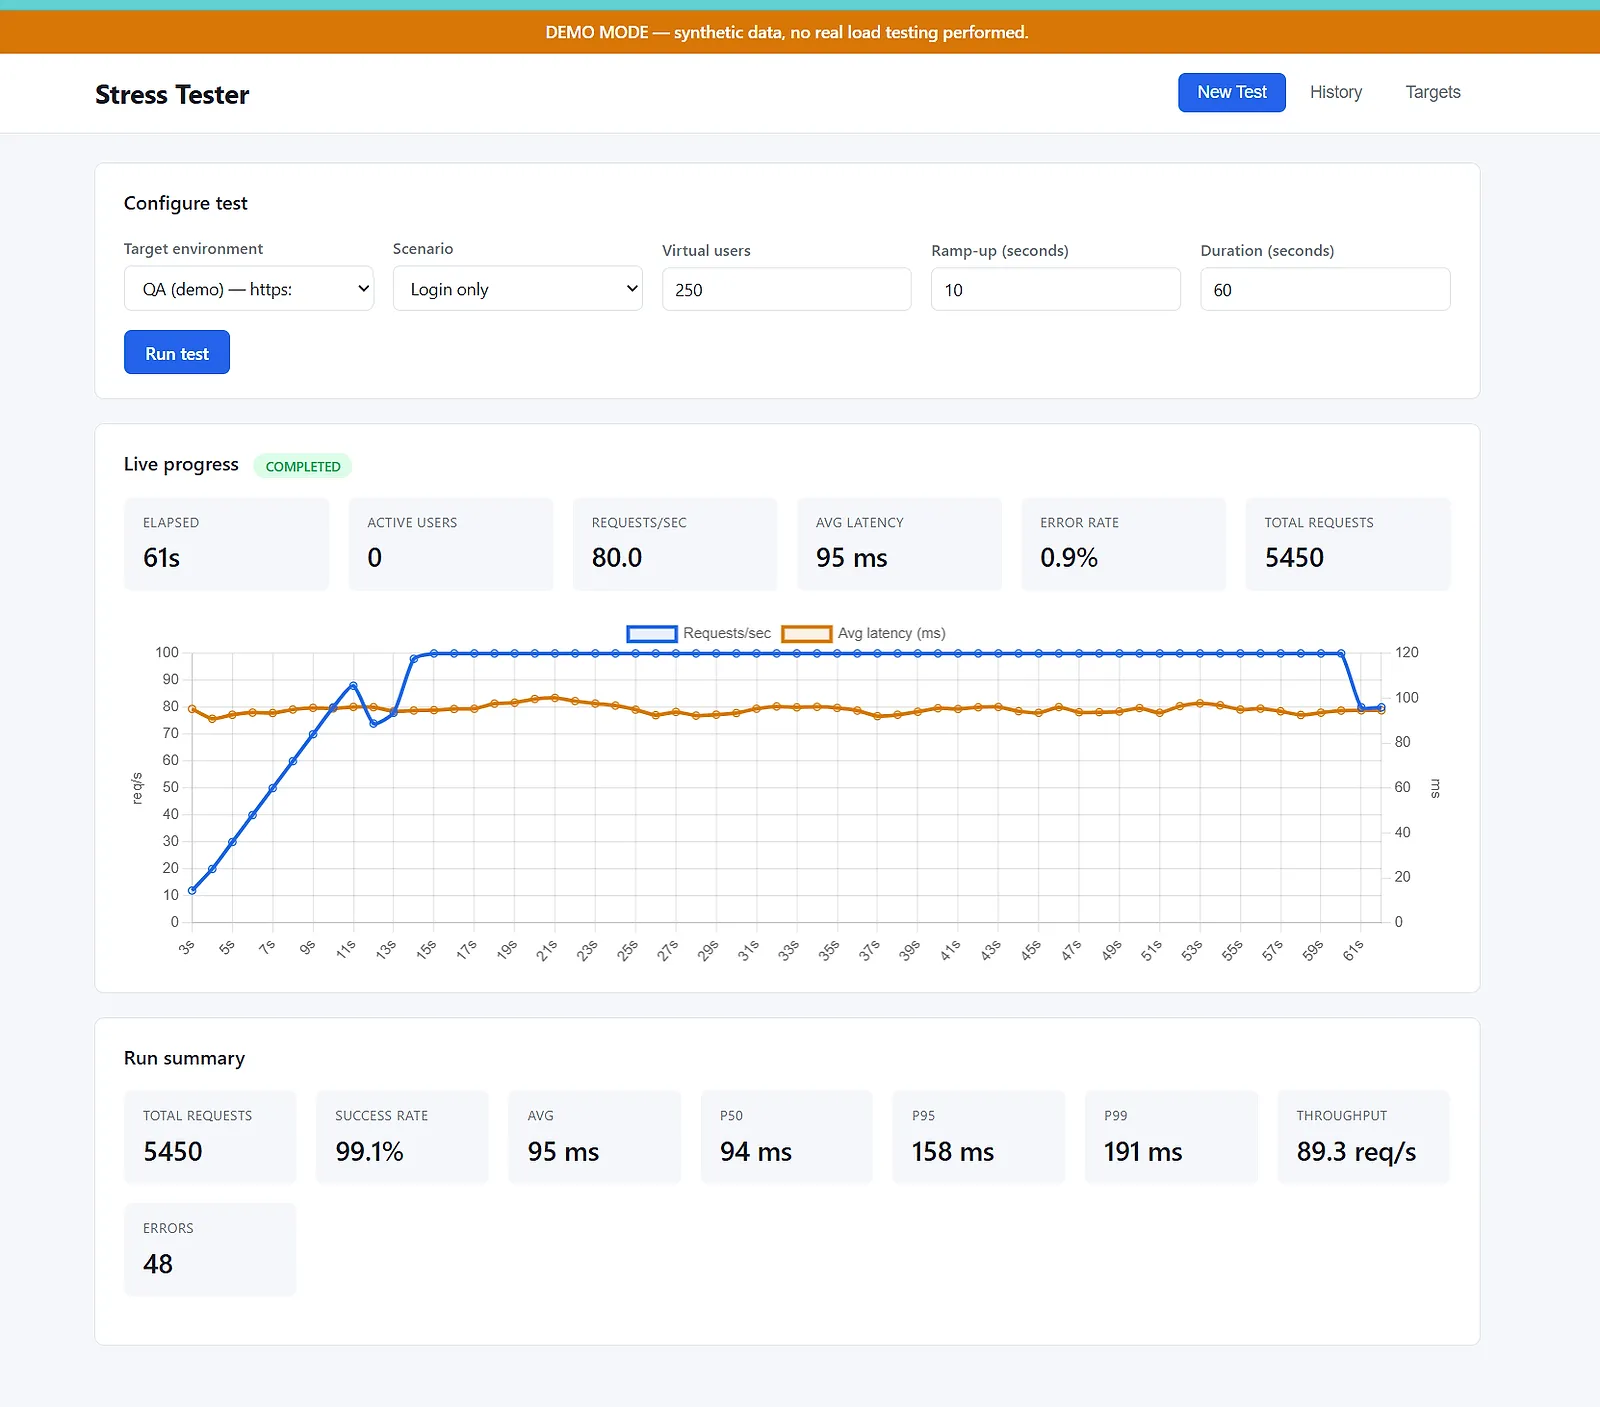The width and height of the screenshot is (1600, 1407).
Task: Select the Error Rate 0.9% value
Action: (1069, 558)
